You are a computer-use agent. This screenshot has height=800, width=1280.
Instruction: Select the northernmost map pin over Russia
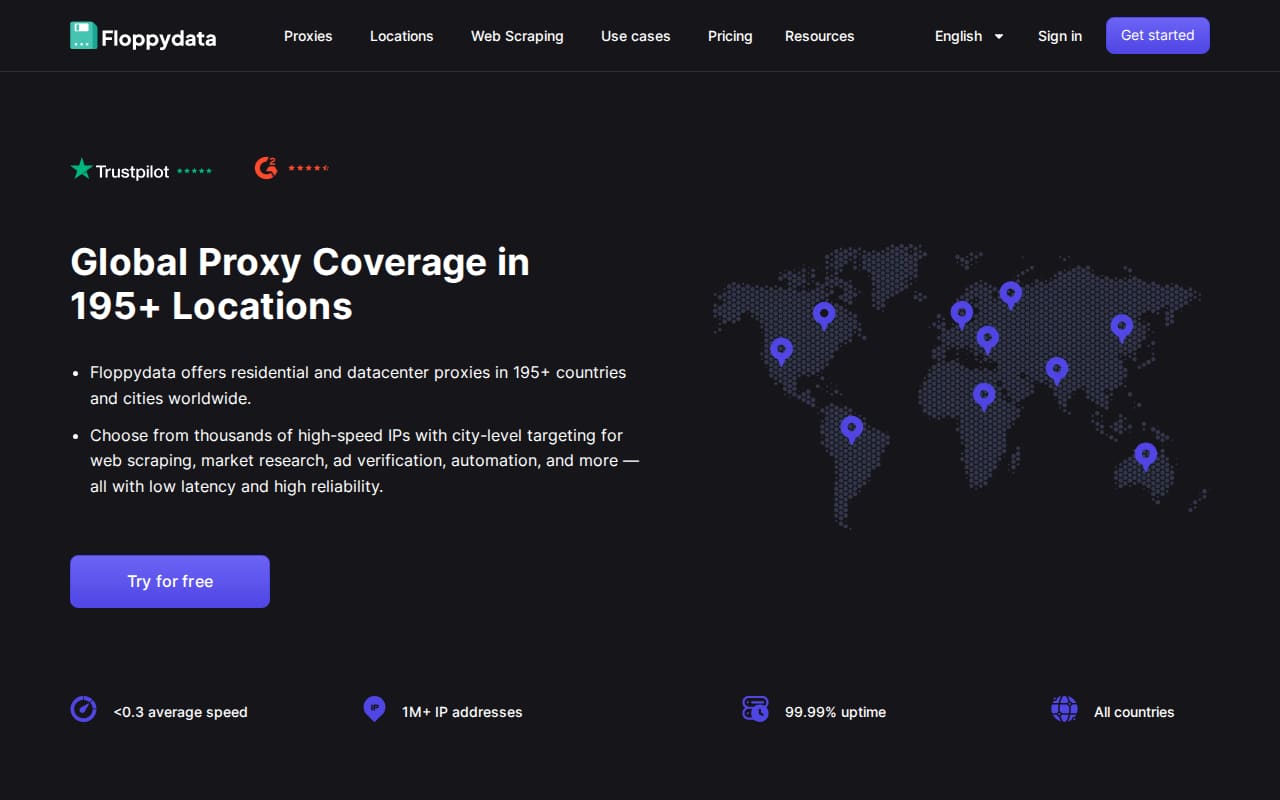(x=1011, y=294)
